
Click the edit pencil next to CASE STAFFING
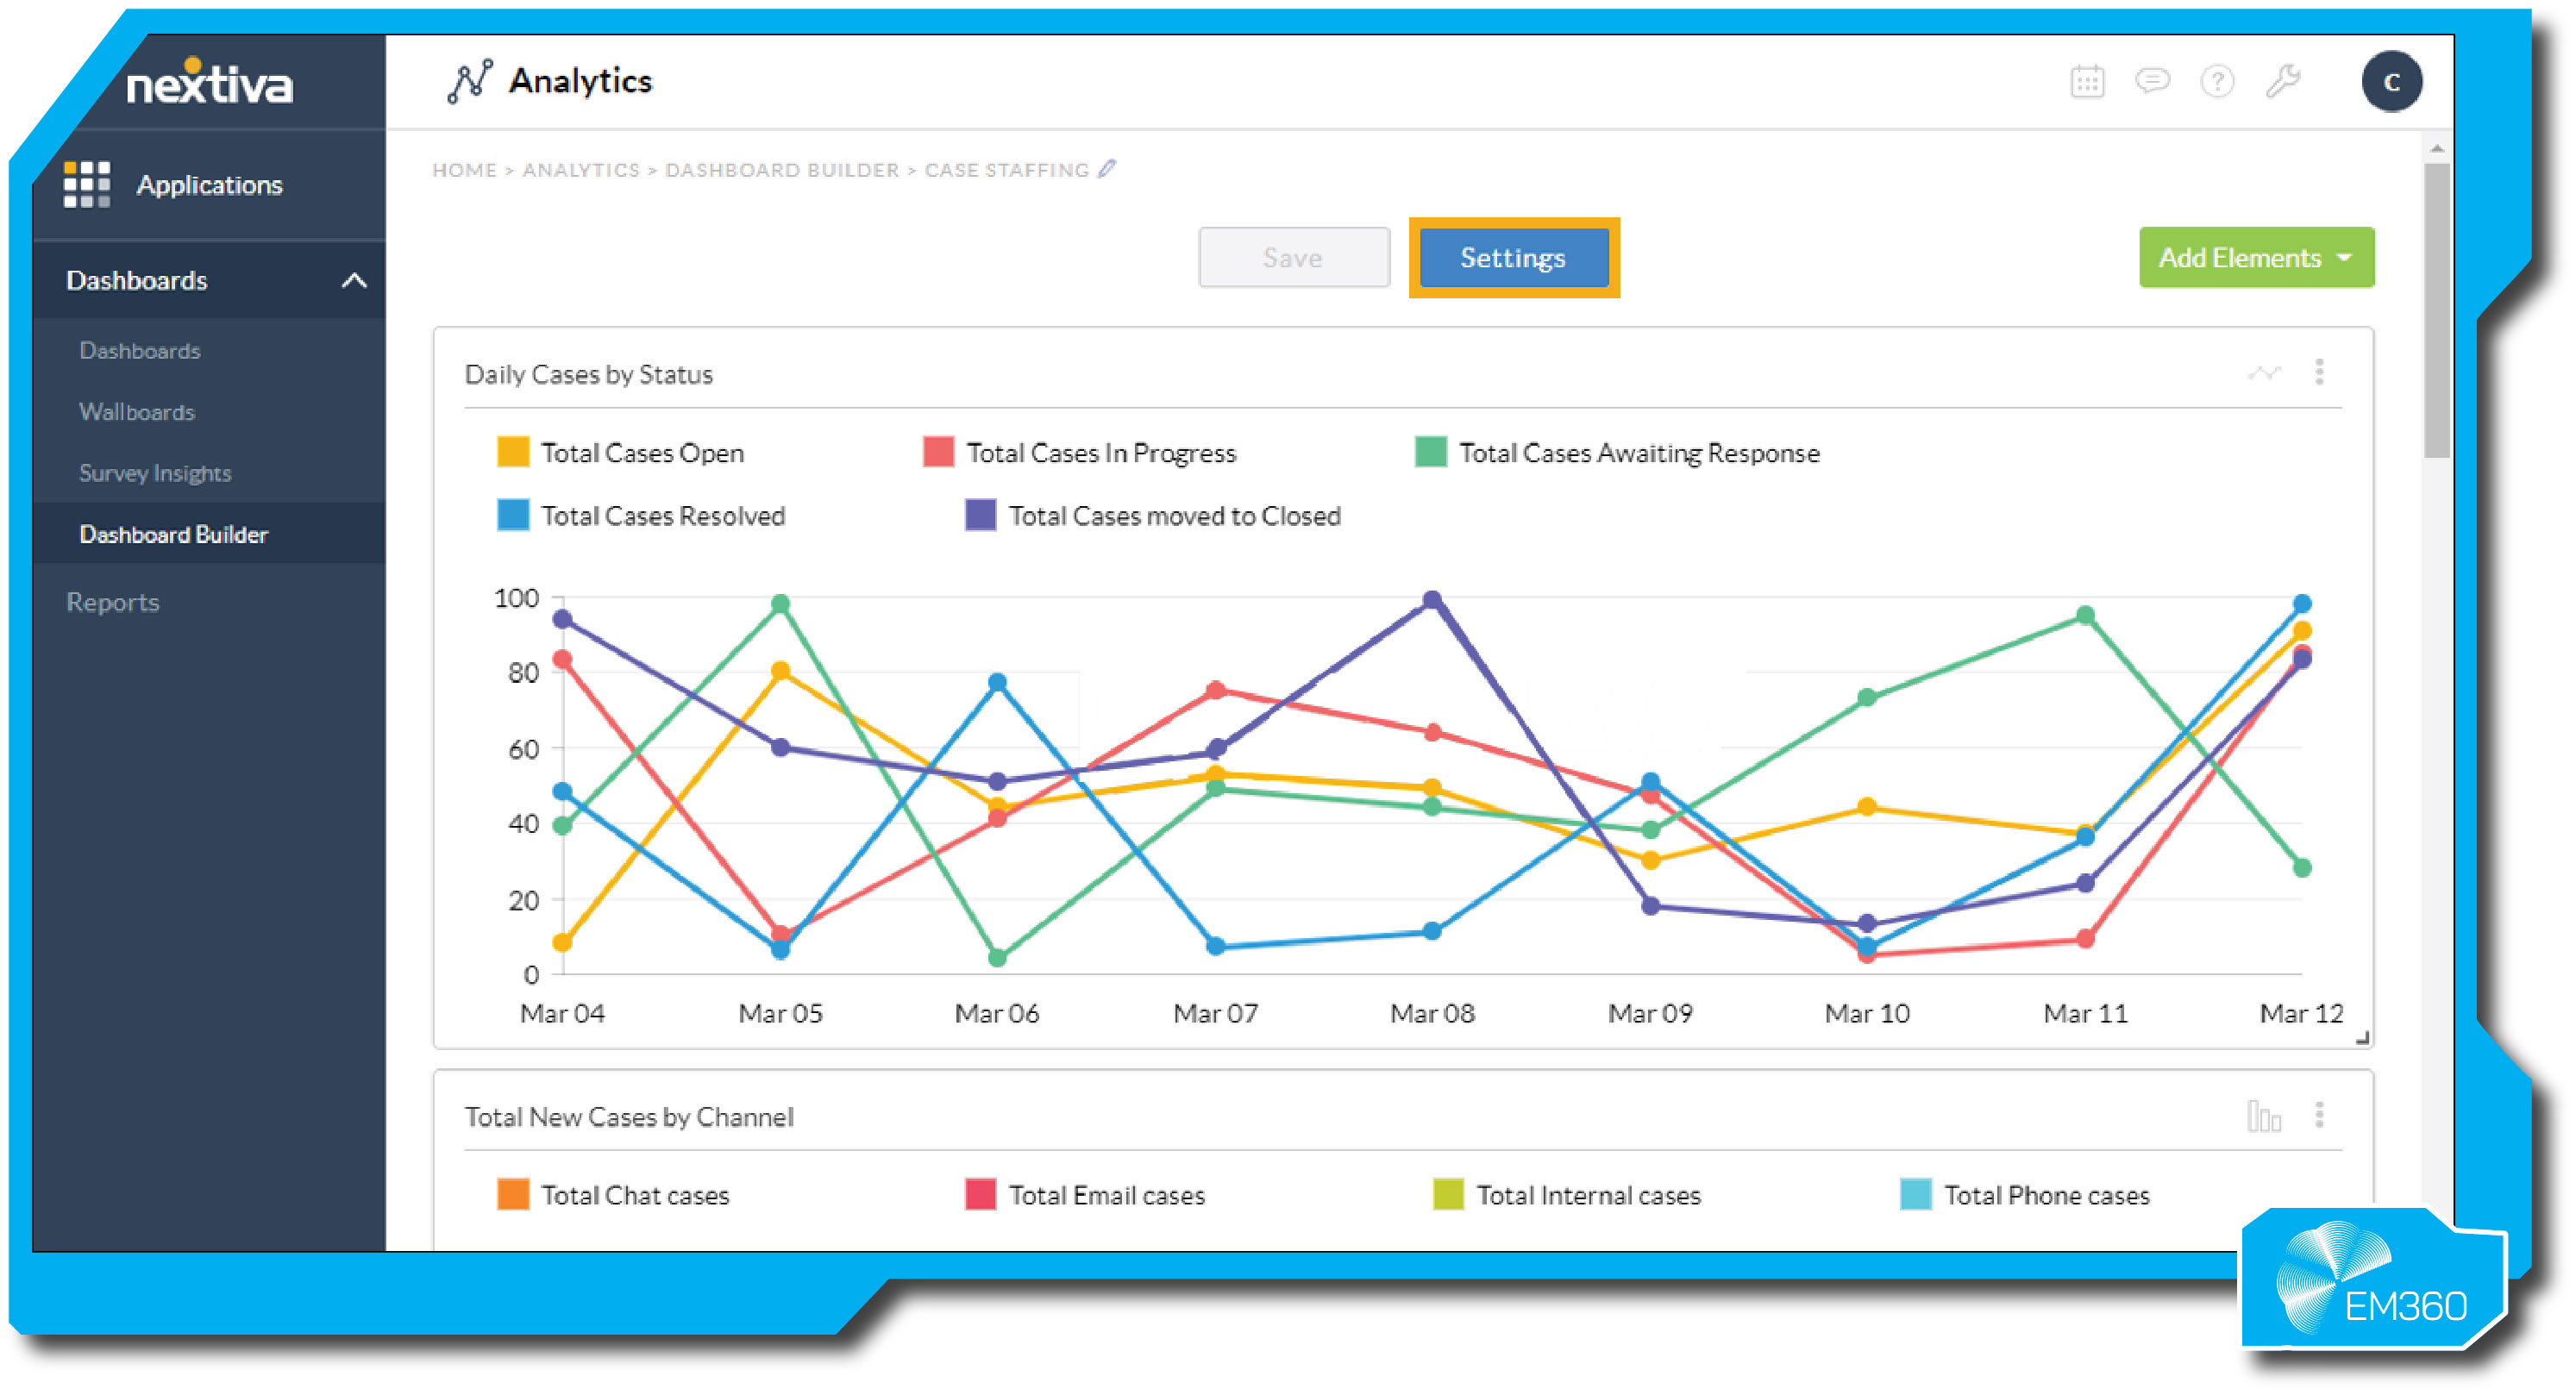tap(1106, 168)
